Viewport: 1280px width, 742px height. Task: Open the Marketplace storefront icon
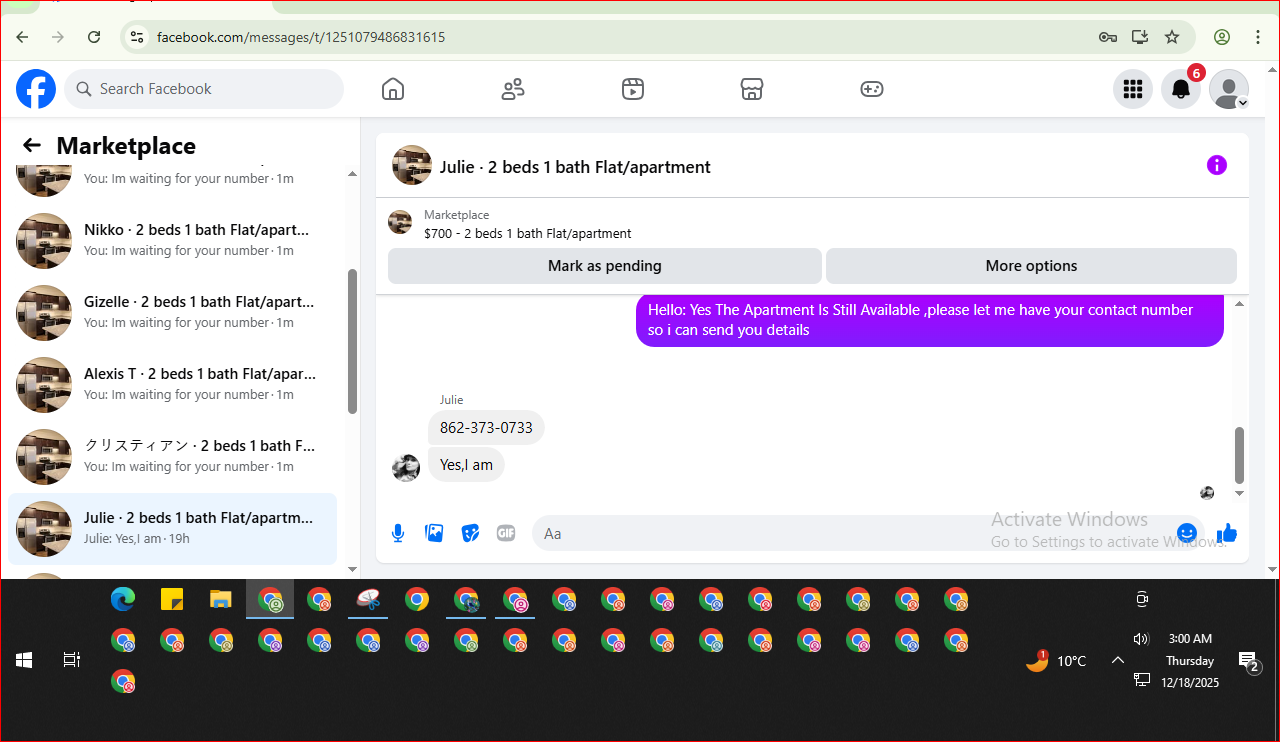[752, 89]
